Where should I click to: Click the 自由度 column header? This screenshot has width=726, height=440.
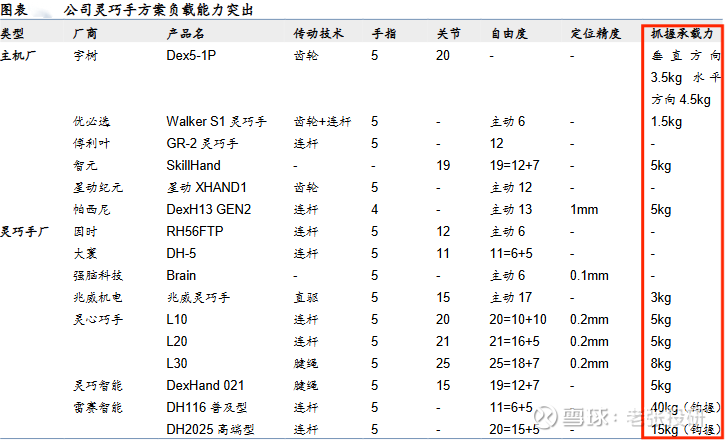(x=509, y=33)
